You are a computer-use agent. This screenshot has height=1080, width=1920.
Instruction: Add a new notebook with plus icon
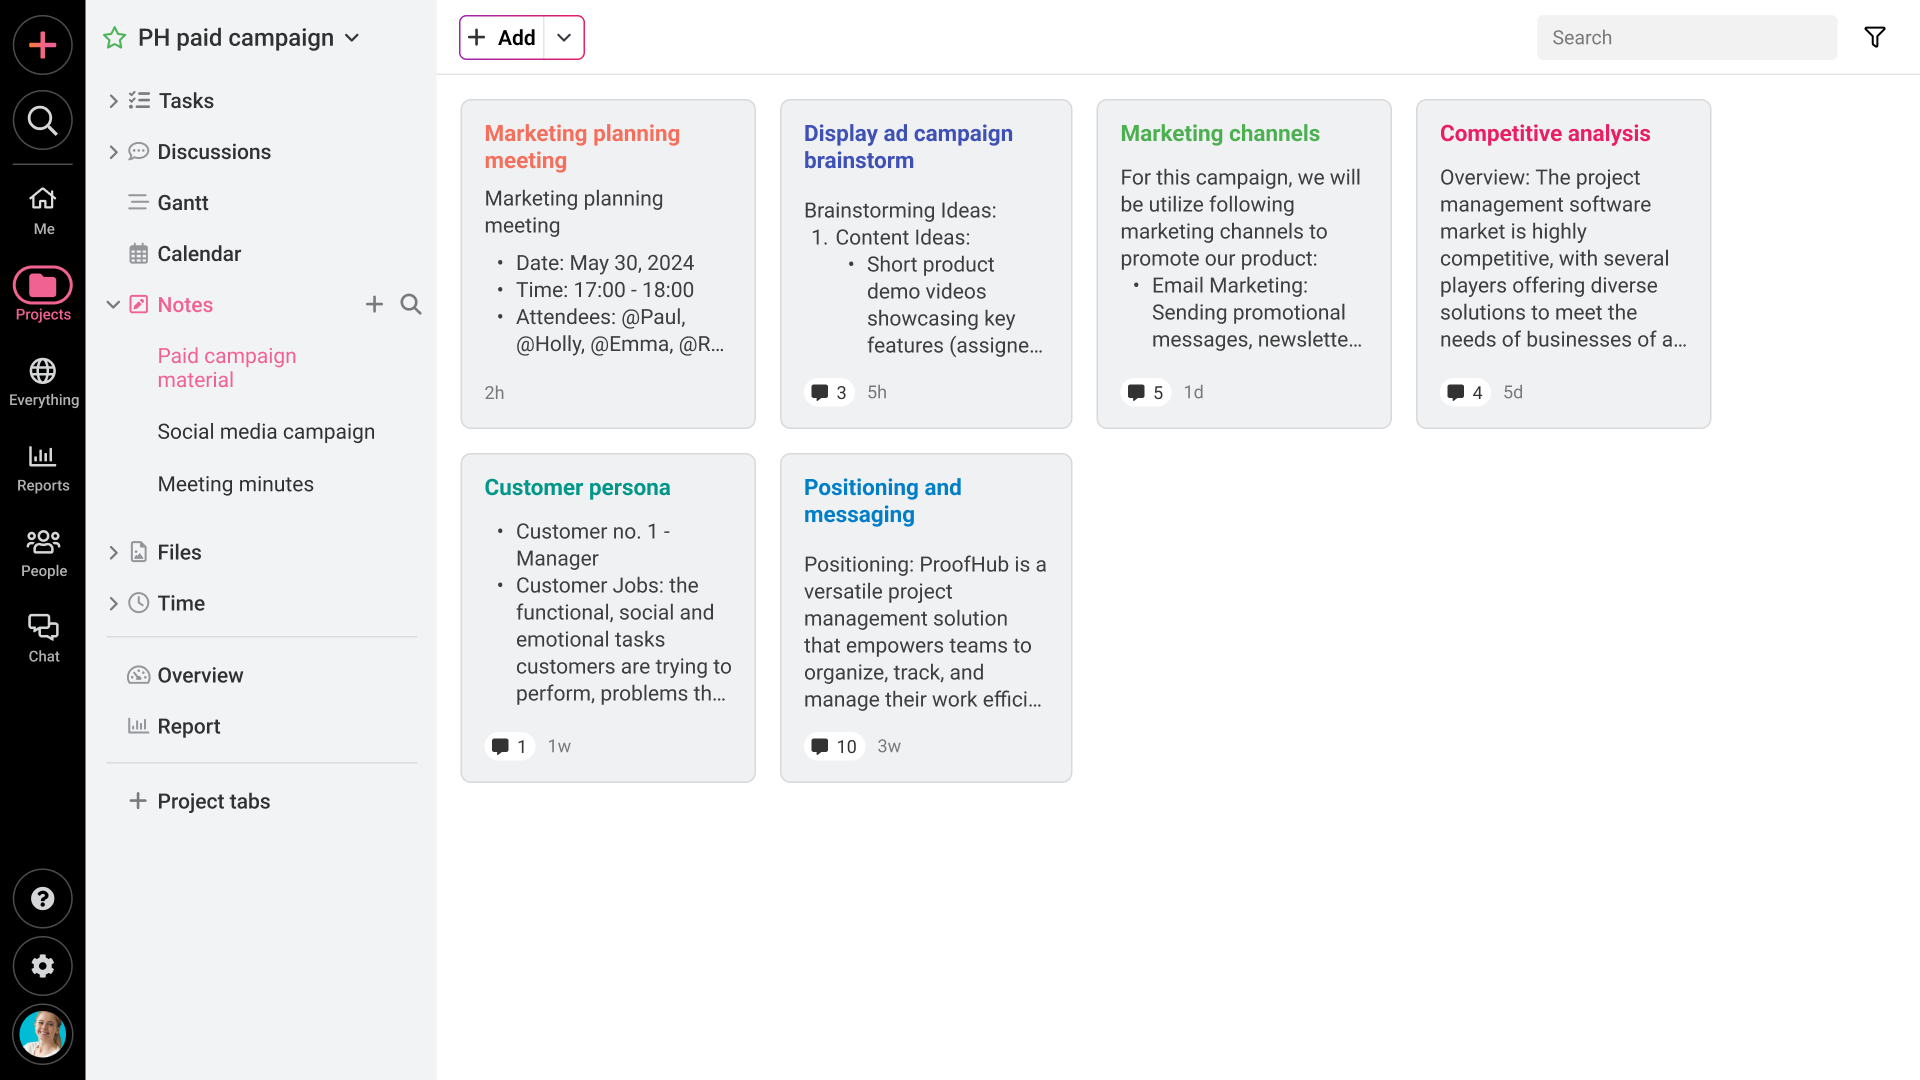[x=374, y=304]
